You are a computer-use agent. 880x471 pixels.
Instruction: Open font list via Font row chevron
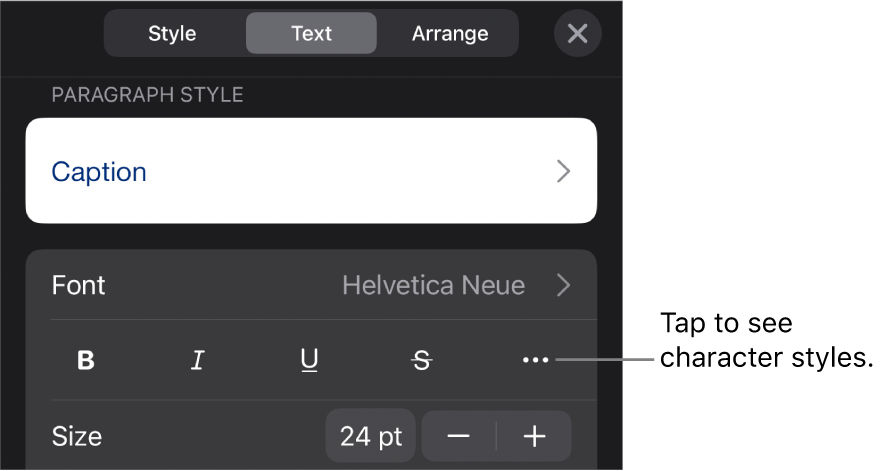(564, 285)
